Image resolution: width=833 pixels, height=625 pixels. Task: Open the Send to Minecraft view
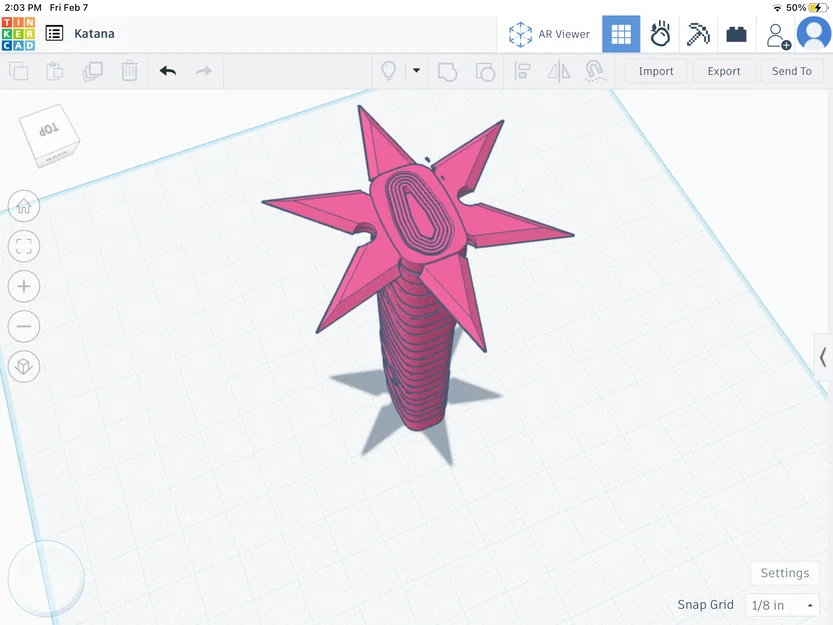coord(697,33)
